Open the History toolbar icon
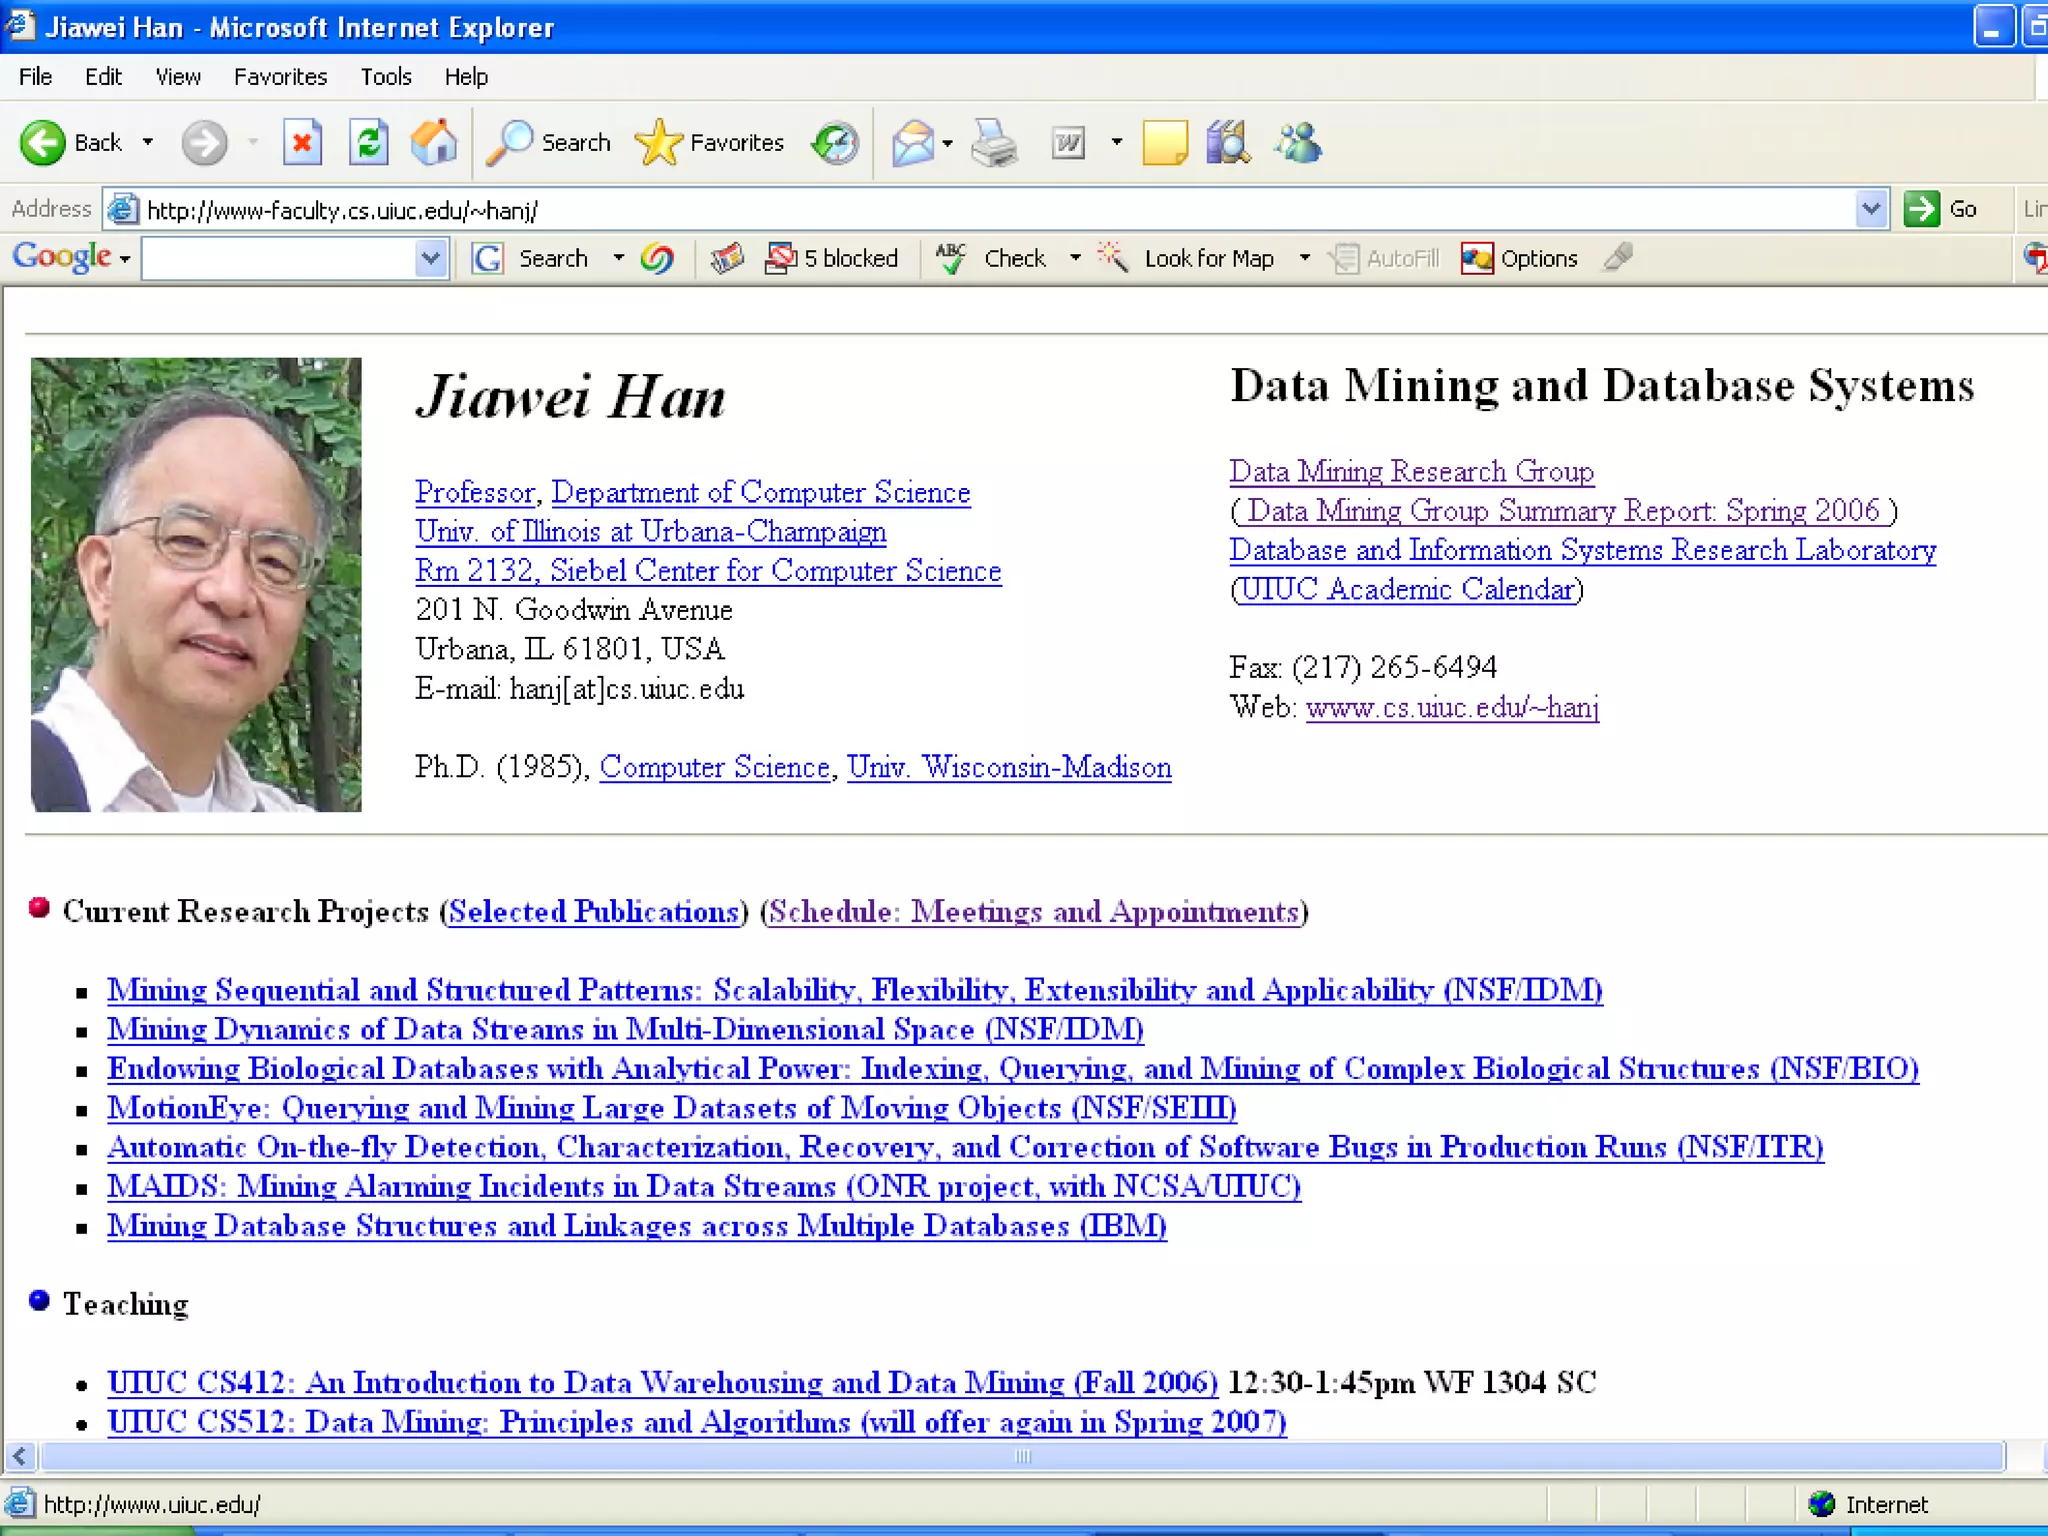Viewport: 2048px width, 1536px height. pos(835,143)
